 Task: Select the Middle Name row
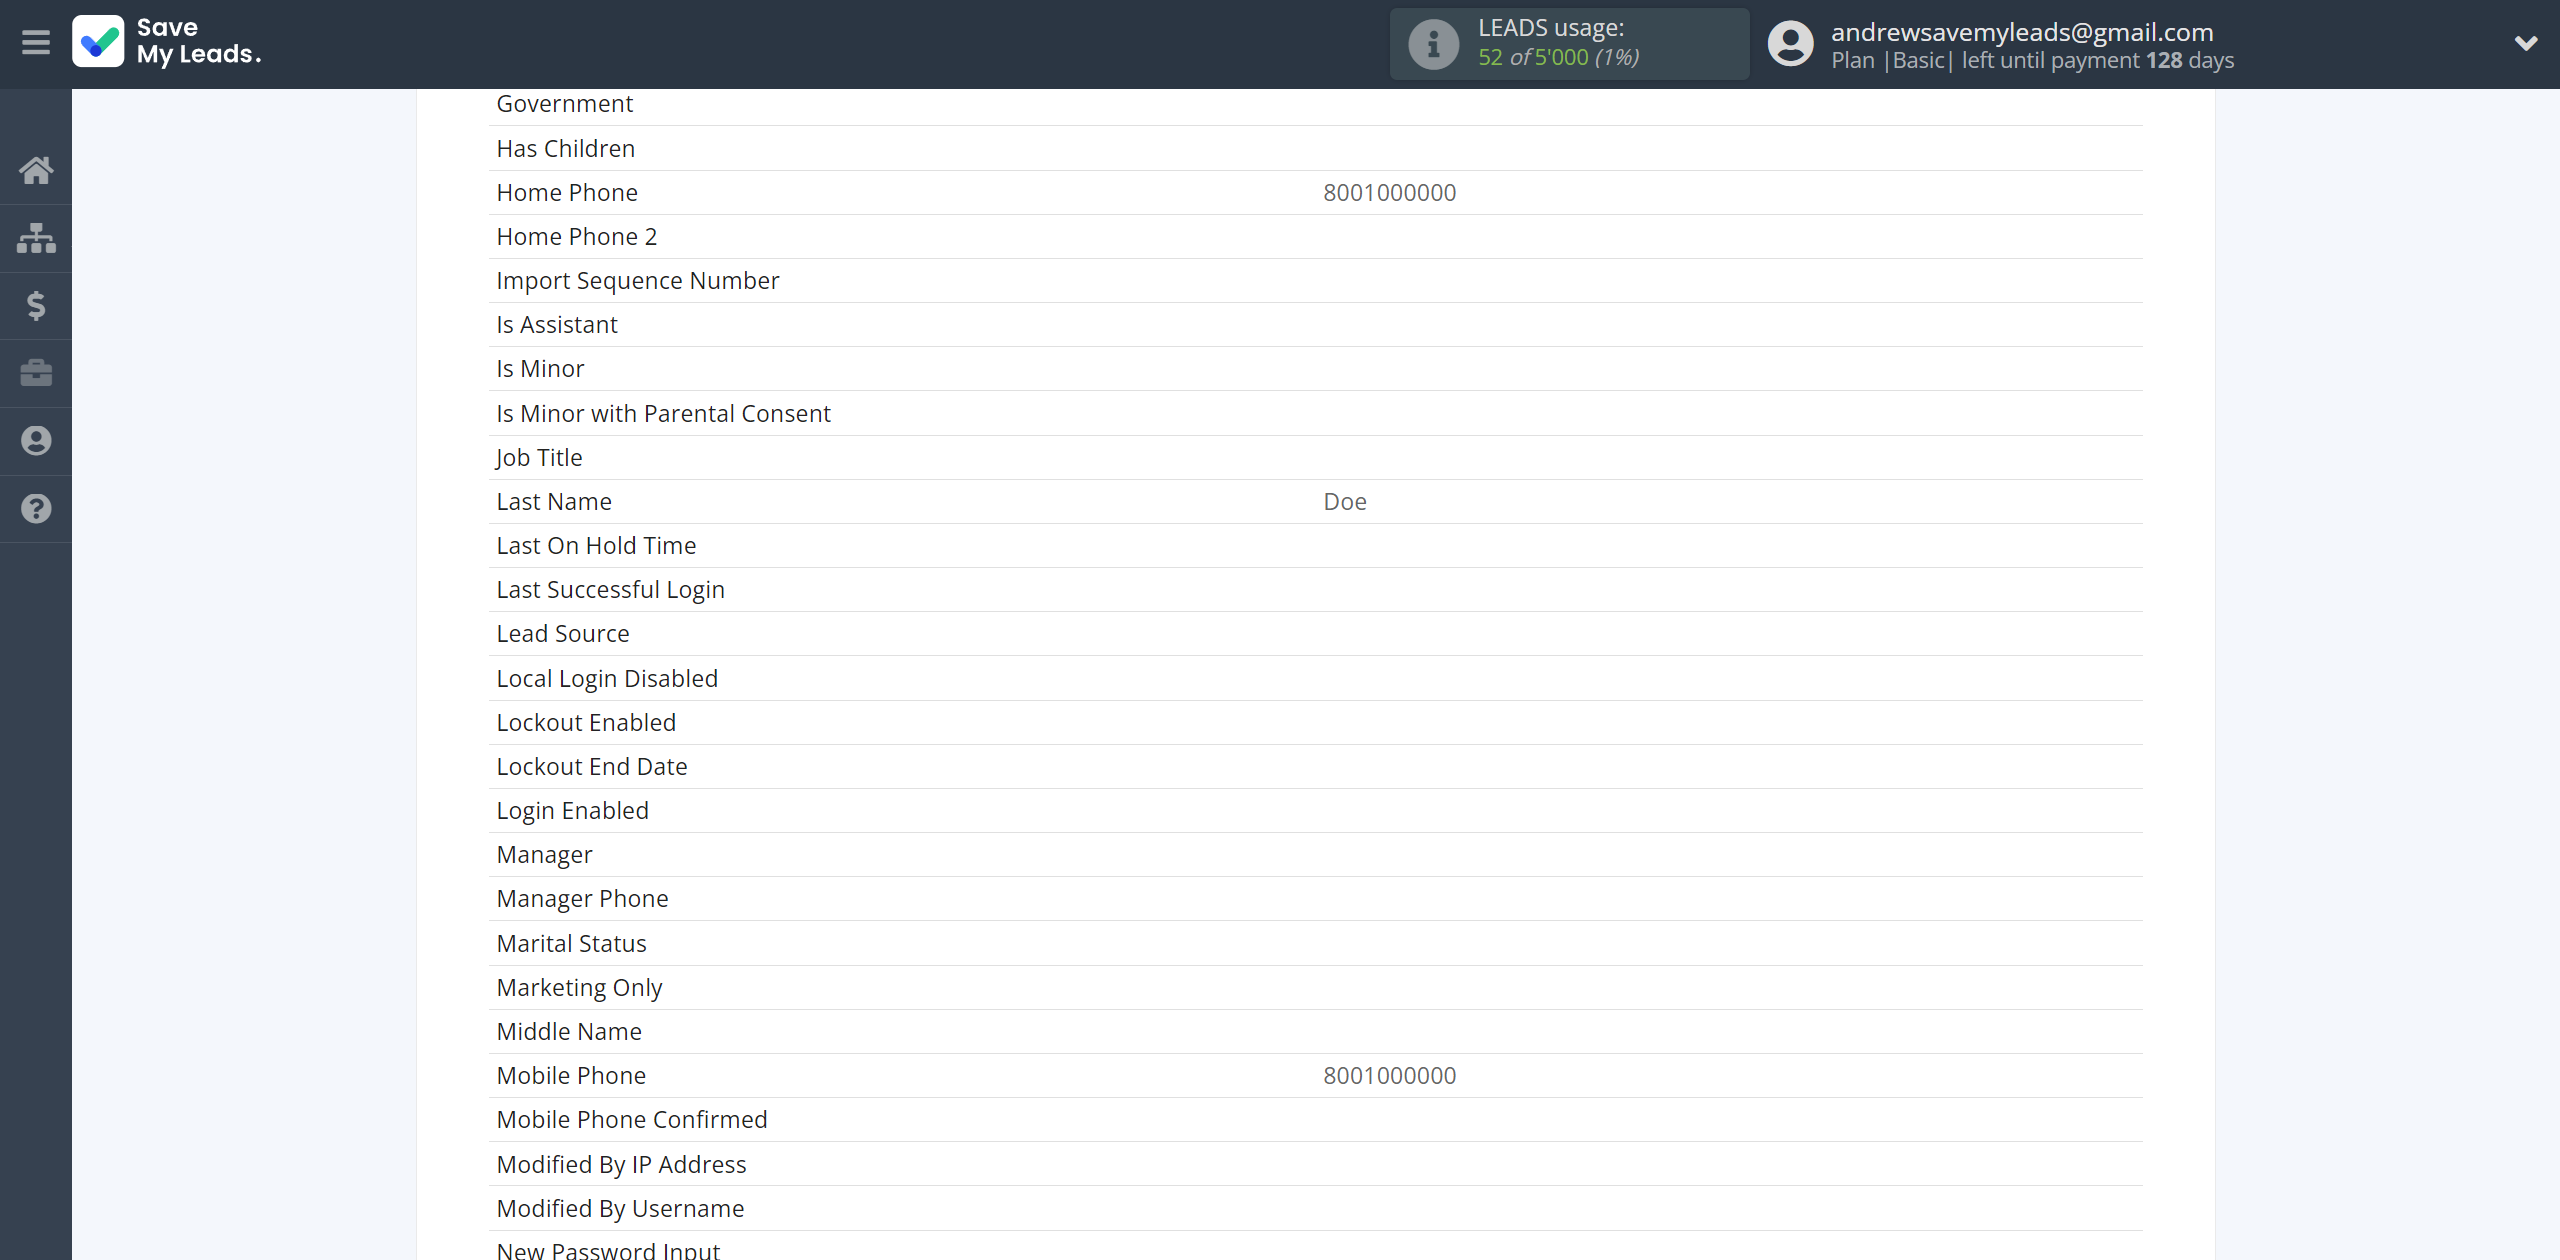[x=1315, y=1031]
